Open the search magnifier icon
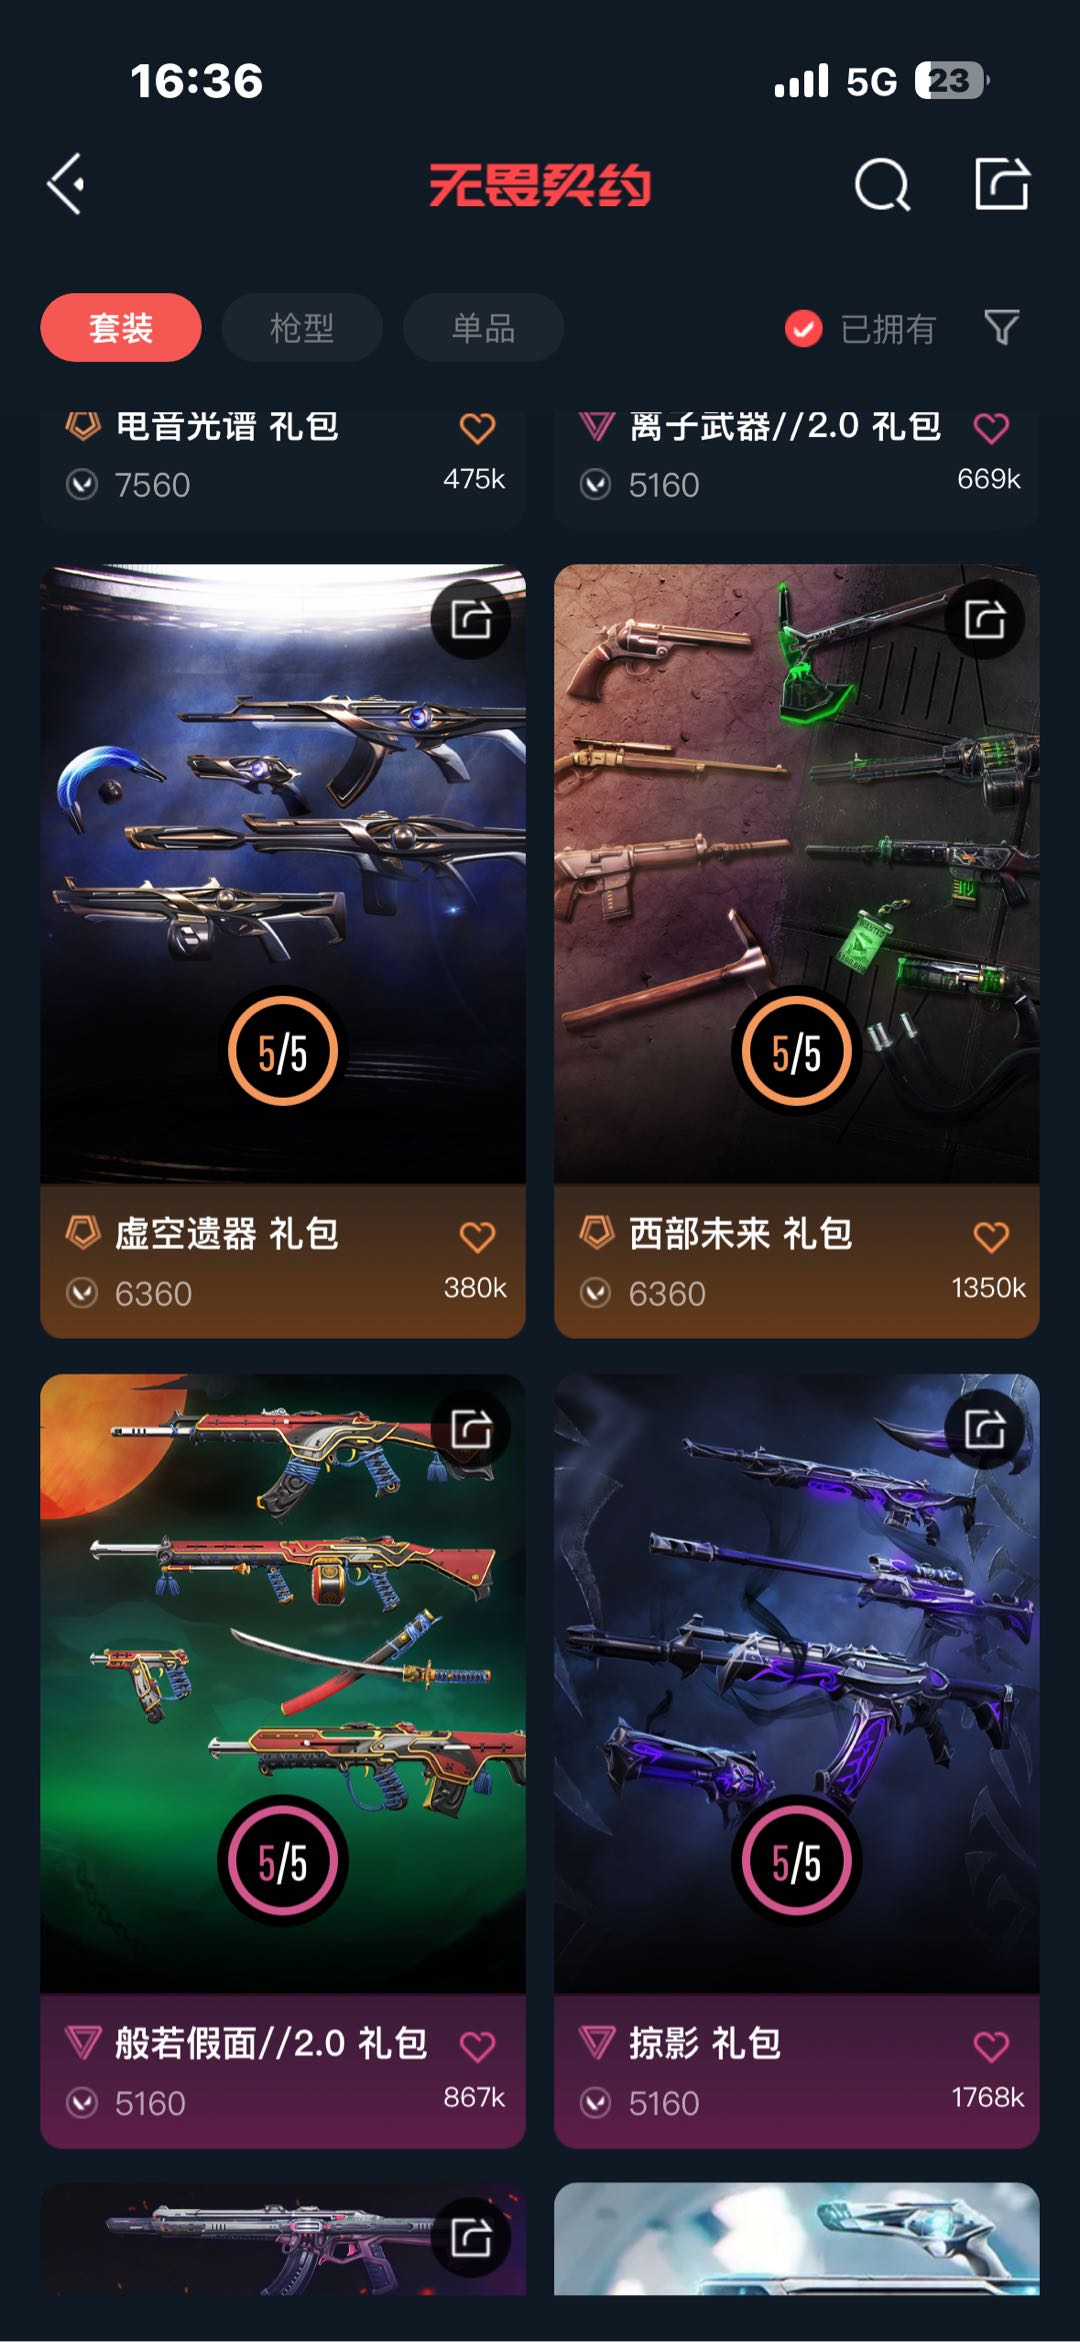This screenshot has width=1080, height=2342. [882, 184]
